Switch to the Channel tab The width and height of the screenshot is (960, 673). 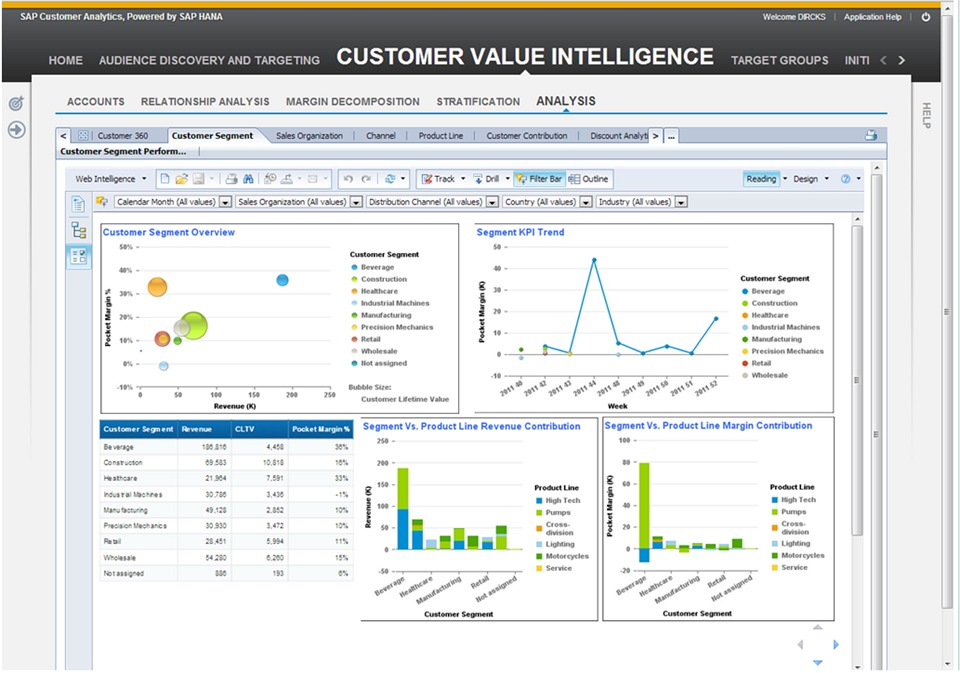pos(381,136)
